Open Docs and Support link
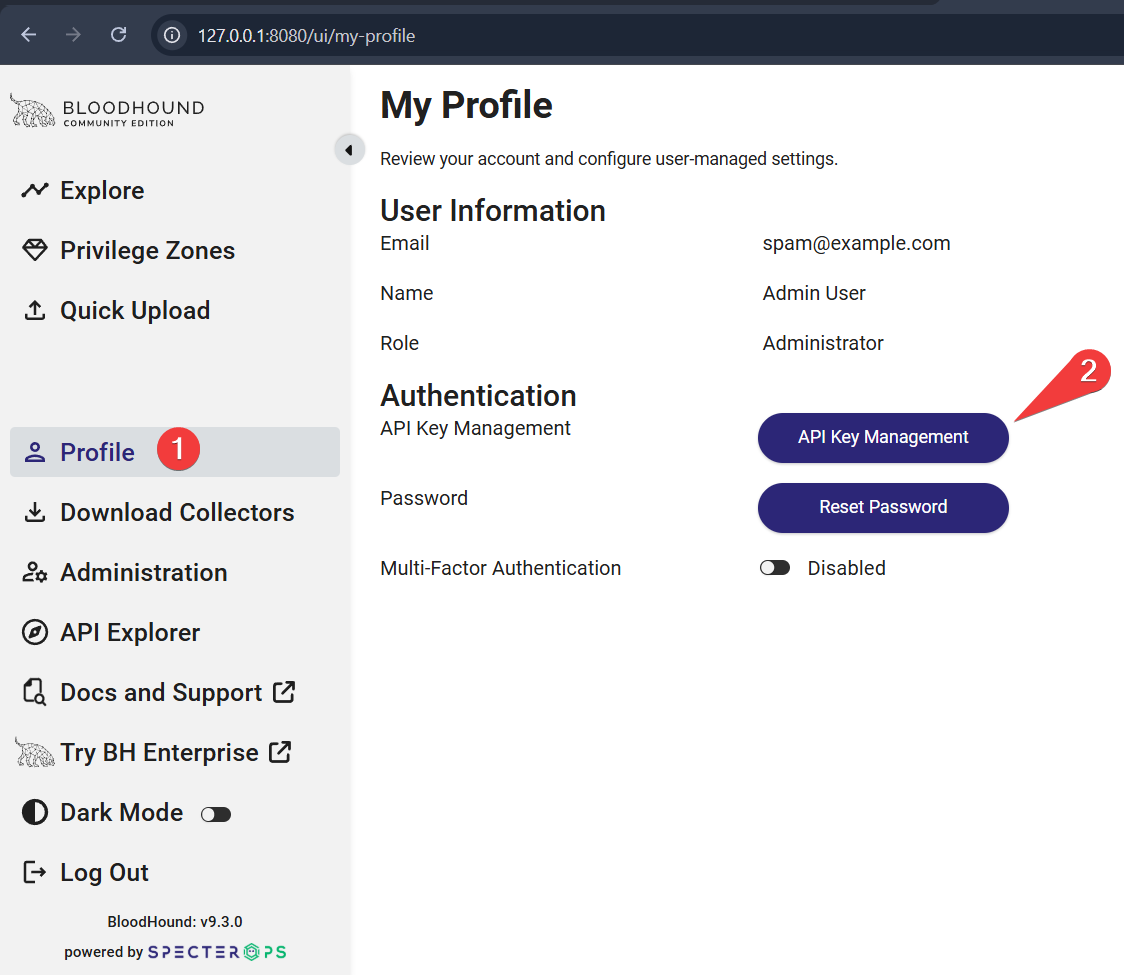The height and width of the screenshot is (975, 1124). click(161, 693)
